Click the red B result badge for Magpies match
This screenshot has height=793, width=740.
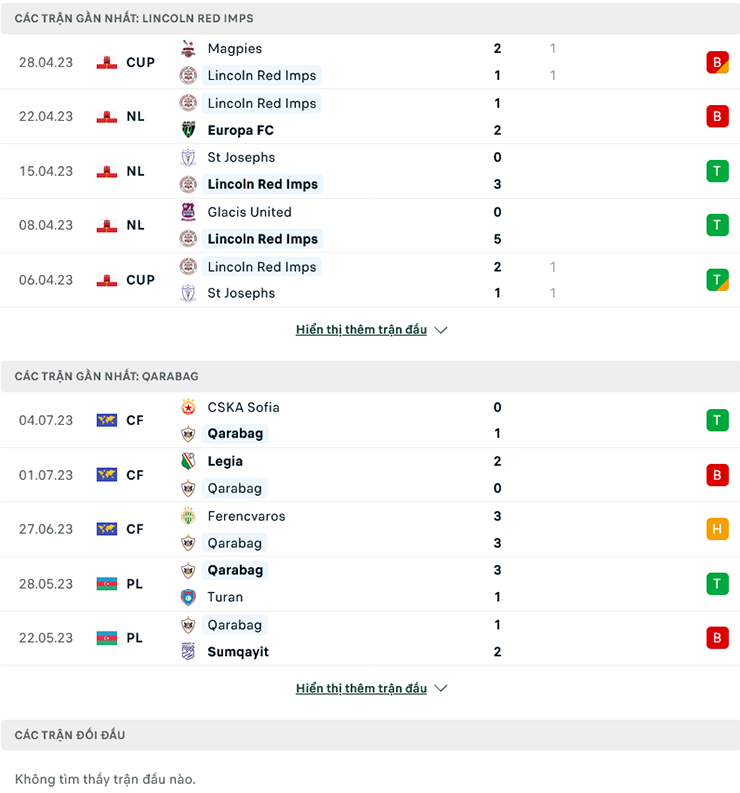tap(716, 62)
